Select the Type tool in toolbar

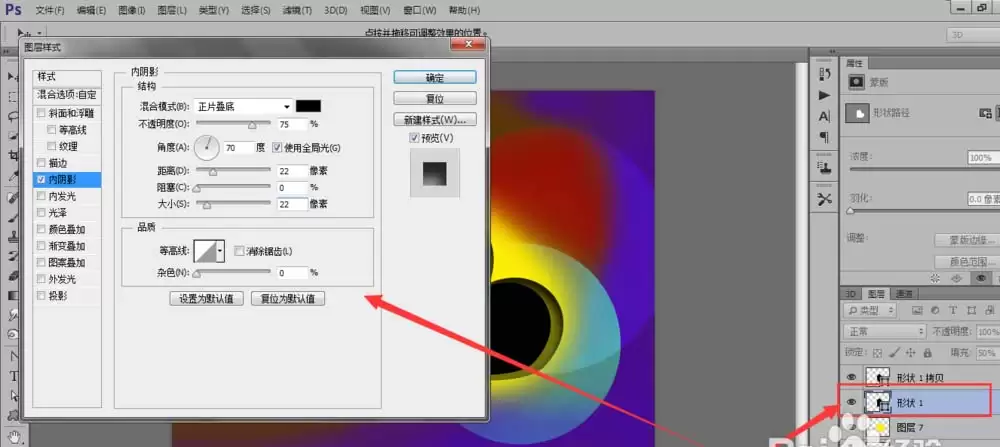coord(13,376)
